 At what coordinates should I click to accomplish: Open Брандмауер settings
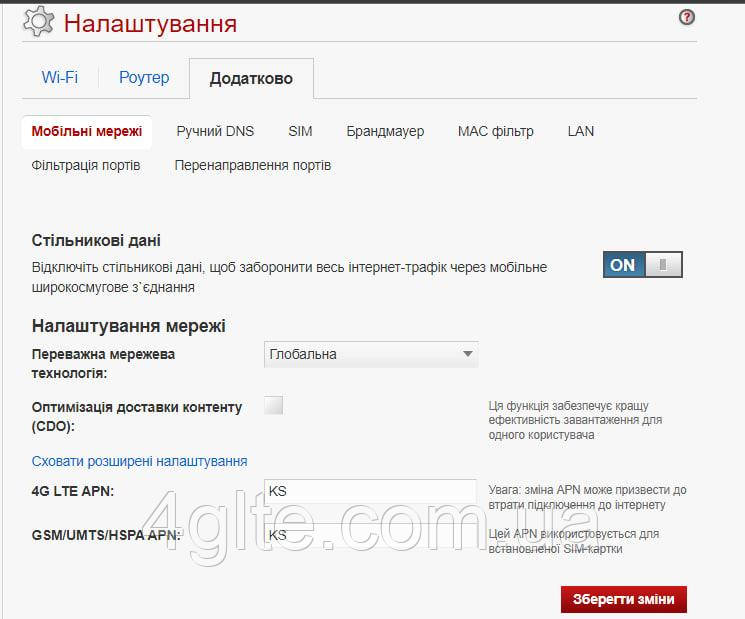click(x=385, y=131)
